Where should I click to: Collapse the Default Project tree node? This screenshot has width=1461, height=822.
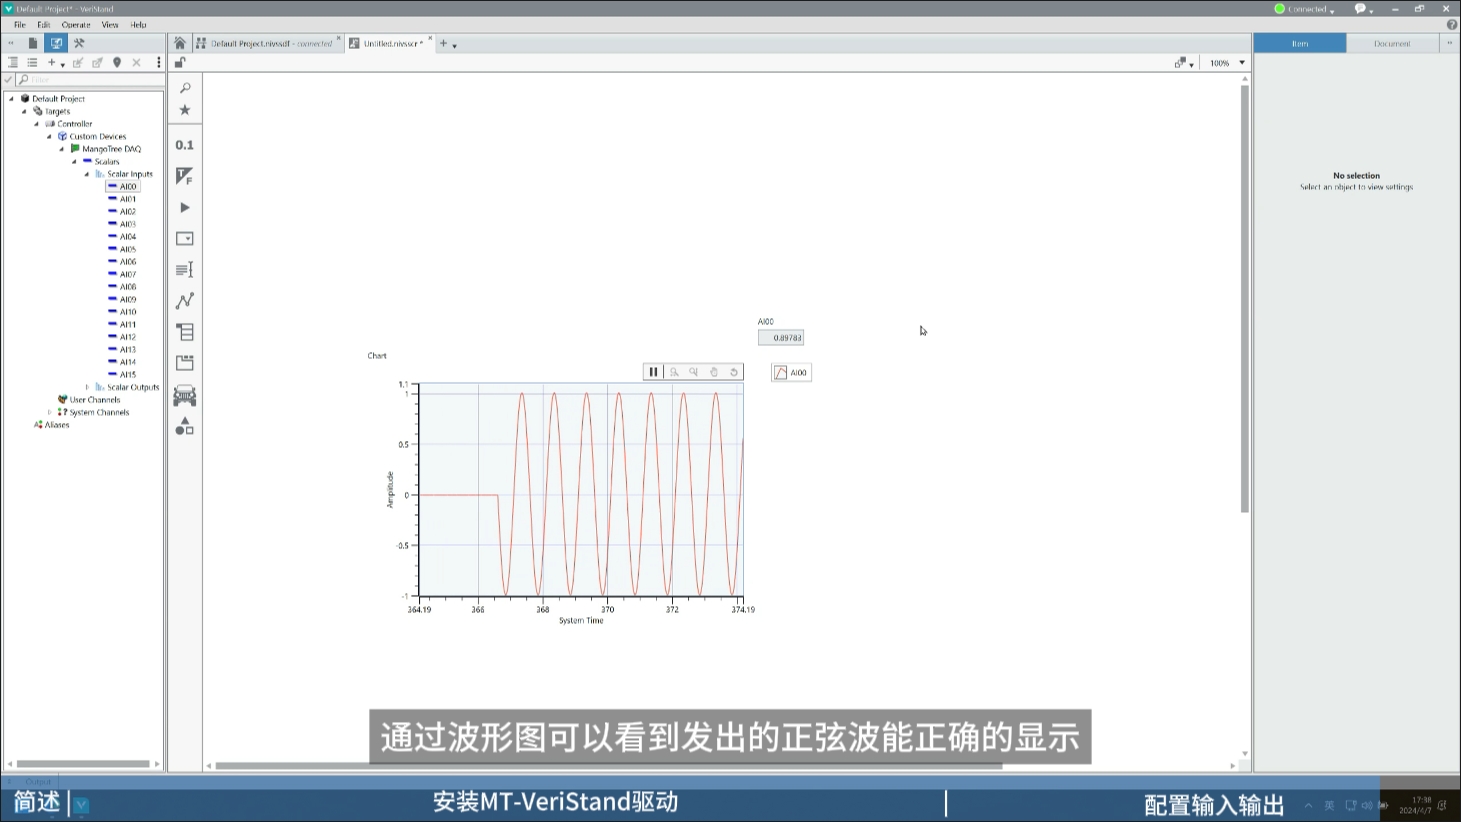click(12, 99)
